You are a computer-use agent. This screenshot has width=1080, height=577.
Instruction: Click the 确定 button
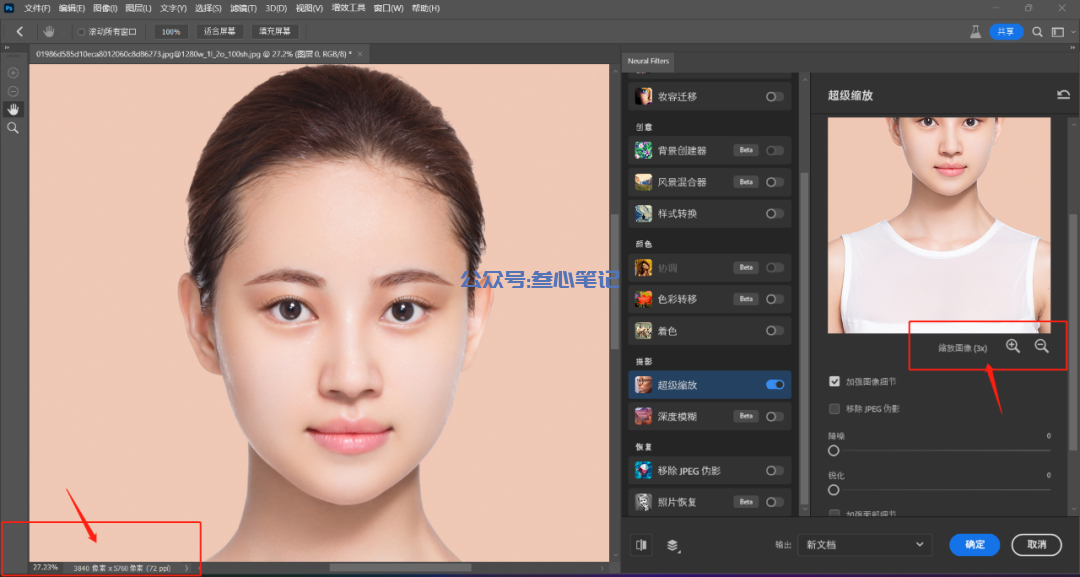click(x=975, y=545)
